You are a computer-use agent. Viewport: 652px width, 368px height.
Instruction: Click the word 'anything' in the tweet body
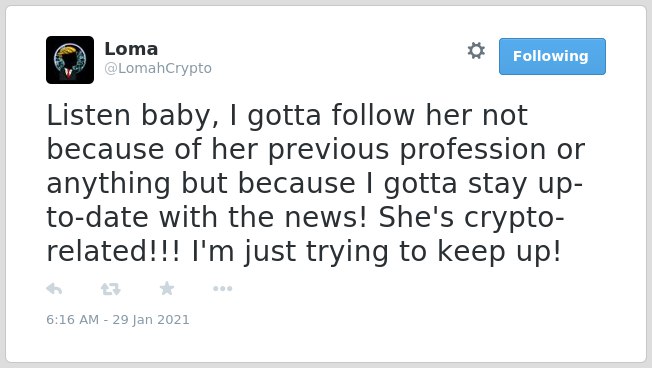109,184
